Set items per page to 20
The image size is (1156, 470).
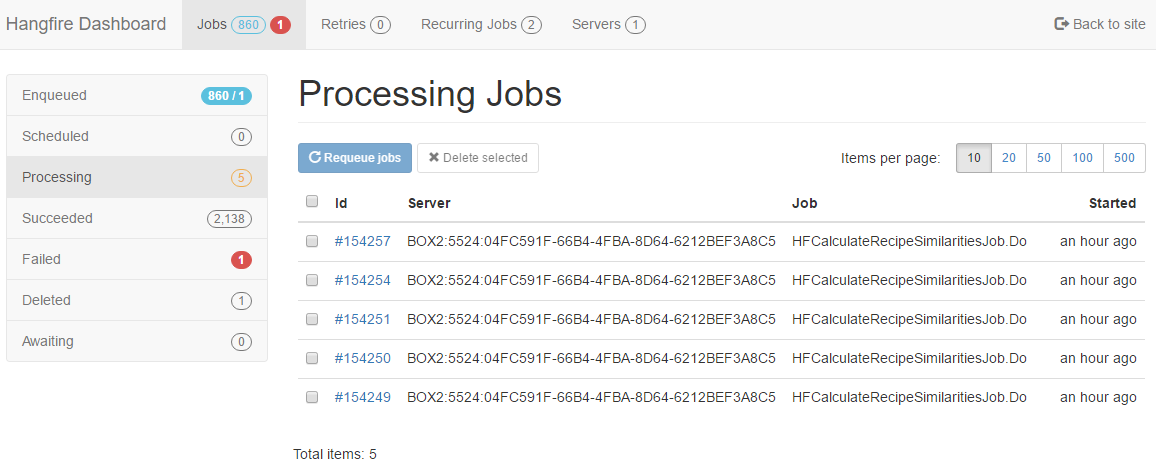1009,158
